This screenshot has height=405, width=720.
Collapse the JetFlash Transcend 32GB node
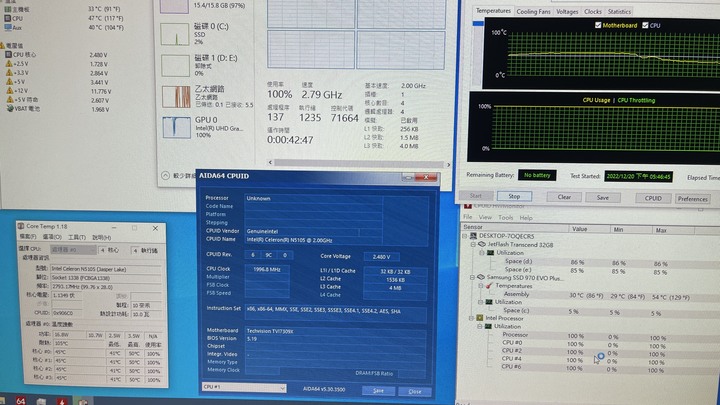pos(473,245)
